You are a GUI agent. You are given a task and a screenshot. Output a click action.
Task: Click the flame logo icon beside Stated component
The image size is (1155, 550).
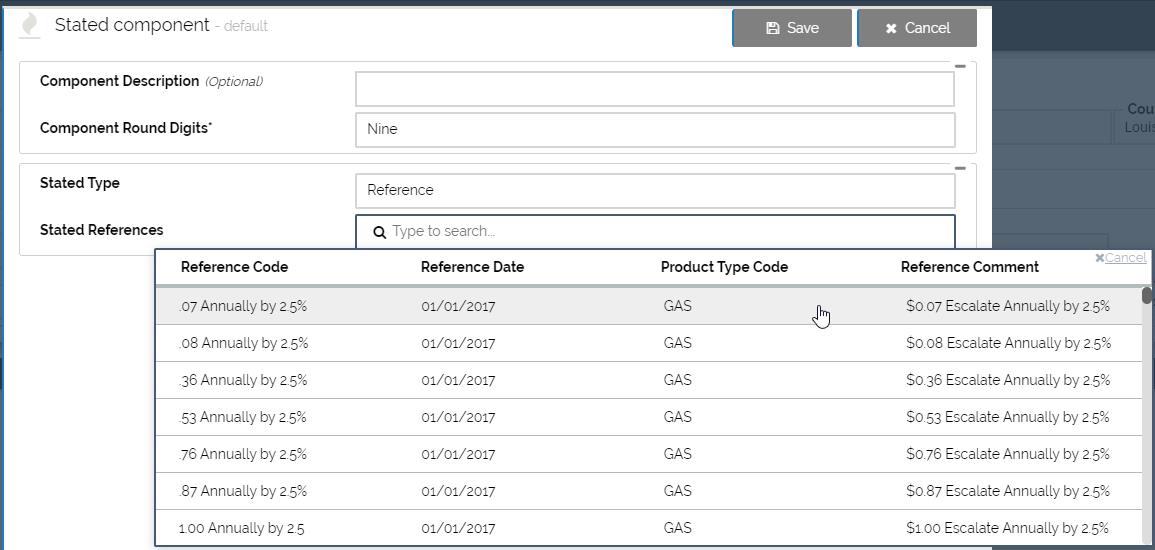click(x=30, y=25)
